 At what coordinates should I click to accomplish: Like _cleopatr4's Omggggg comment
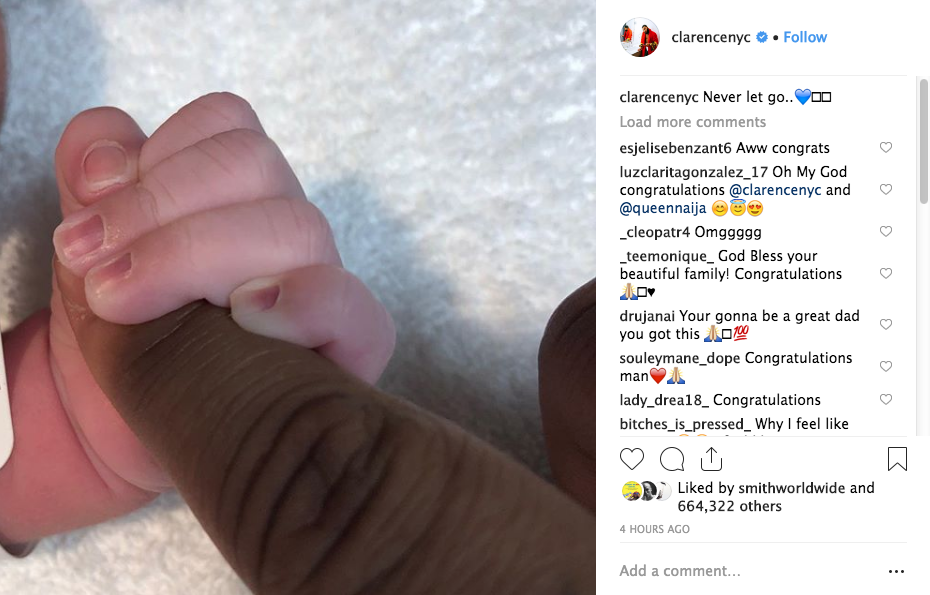click(x=886, y=231)
